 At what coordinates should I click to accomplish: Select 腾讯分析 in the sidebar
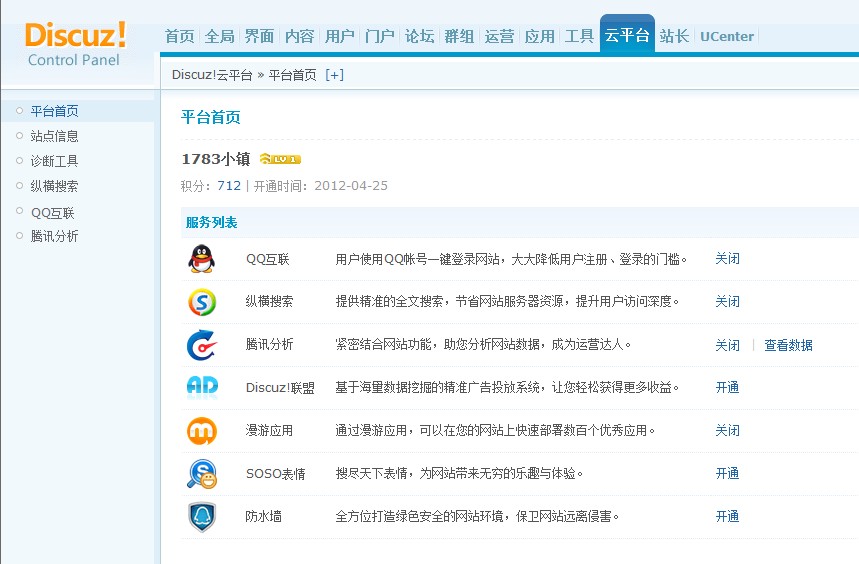[54, 236]
